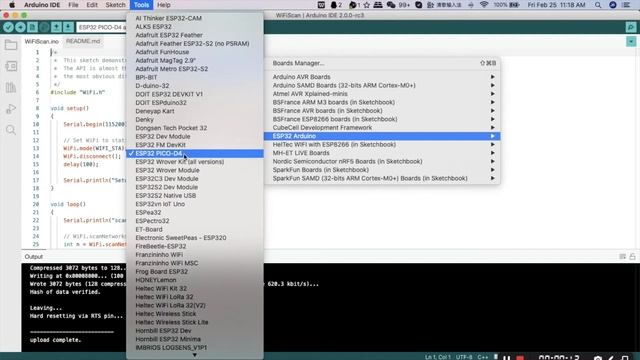Select the checked ESP32 PICO-D4 board
Screen dimensions: 640x360
195,153
